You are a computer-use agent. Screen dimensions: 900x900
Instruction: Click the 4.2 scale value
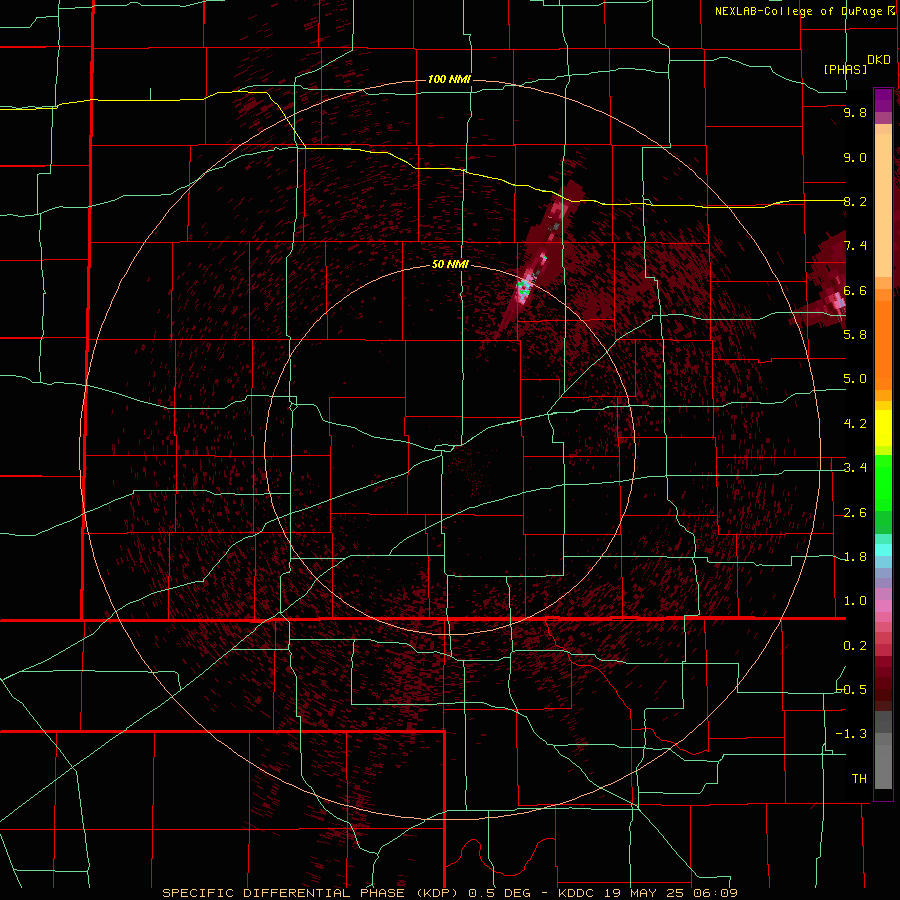[x=855, y=423]
